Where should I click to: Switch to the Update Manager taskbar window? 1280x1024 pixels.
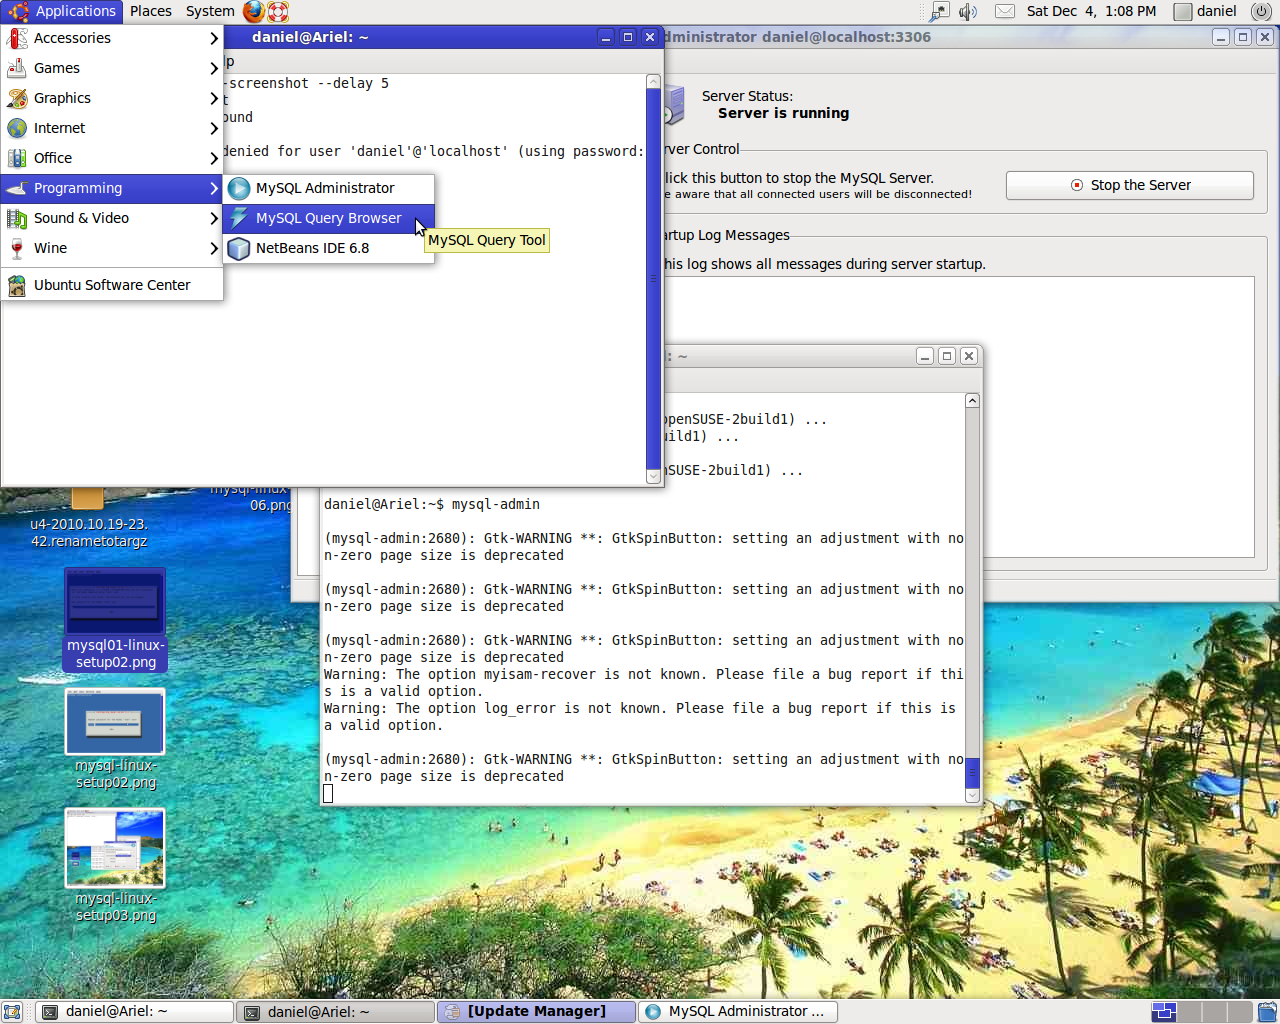[536, 1011]
